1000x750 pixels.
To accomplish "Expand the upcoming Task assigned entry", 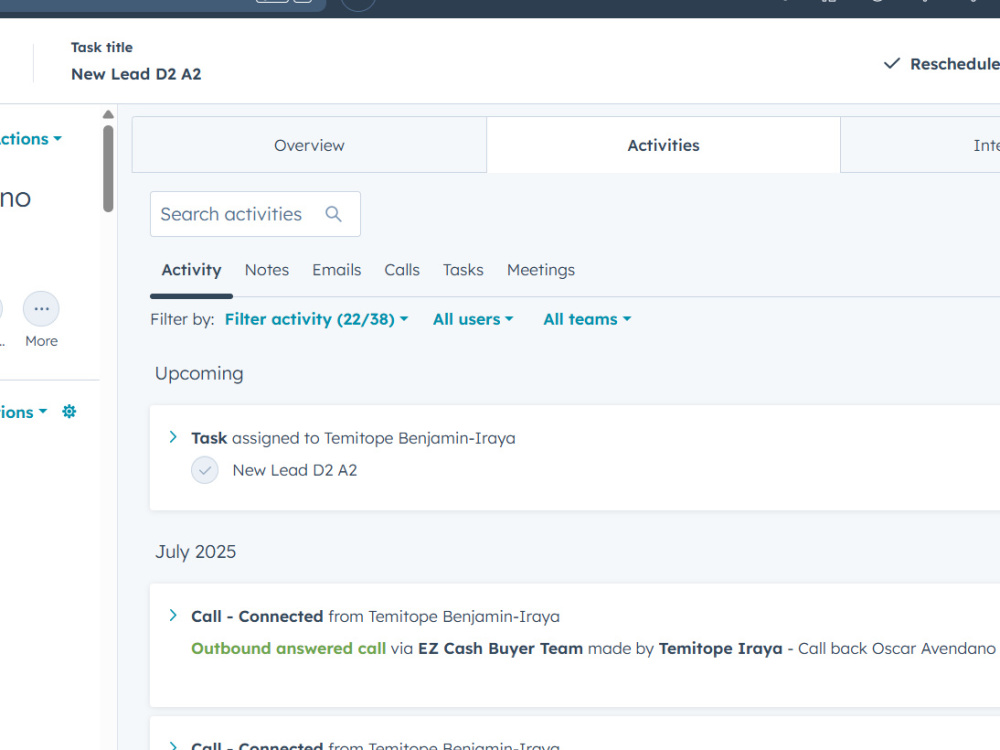I will 173,438.
